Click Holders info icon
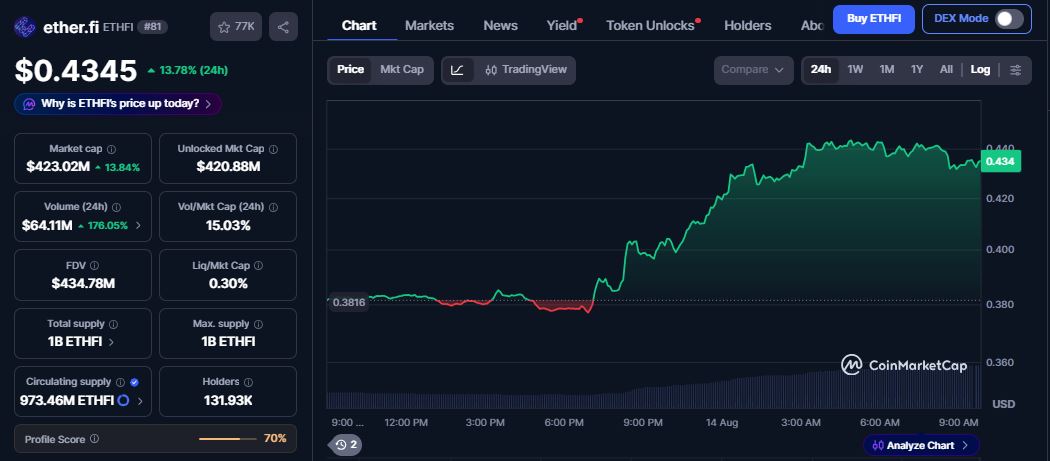The image size is (1050, 461). coord(248,383)
